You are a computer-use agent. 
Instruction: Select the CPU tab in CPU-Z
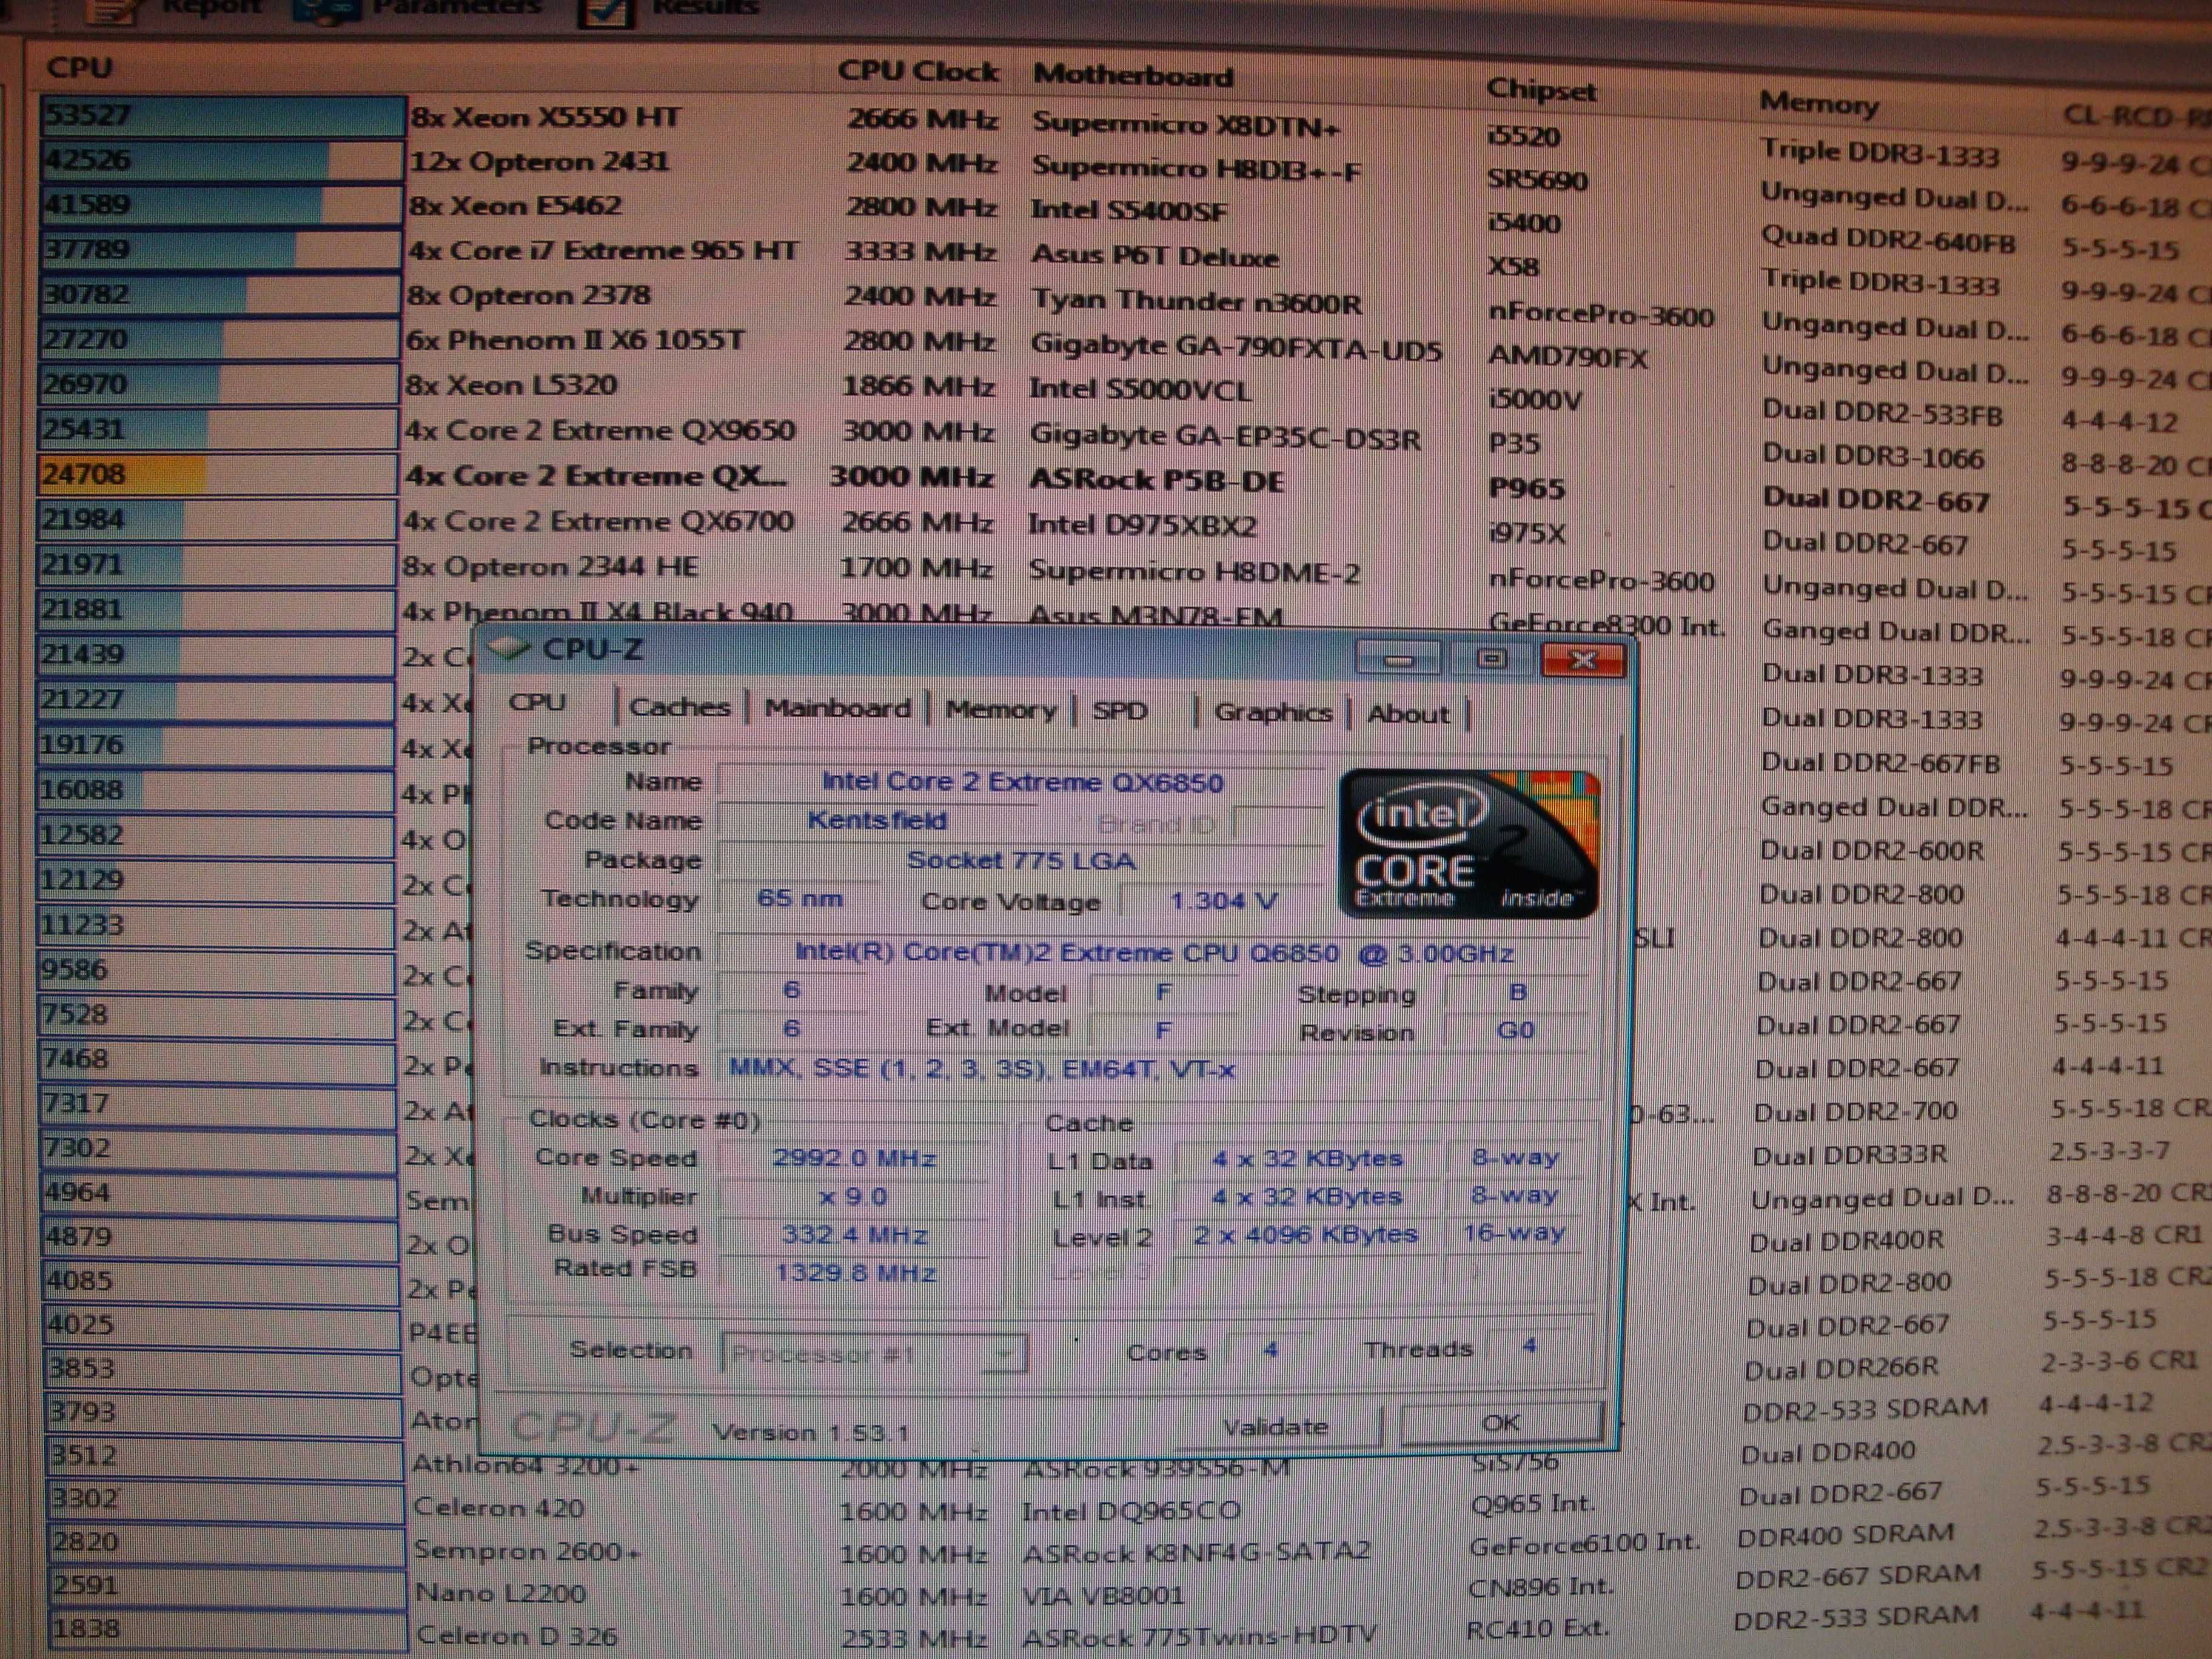pos(538,702)
